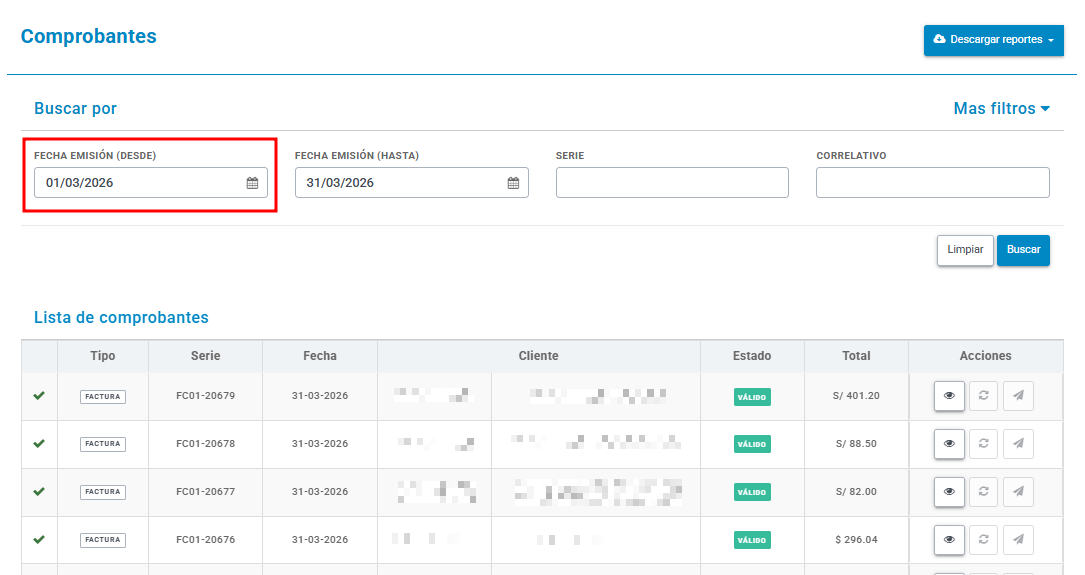Click the Buscar button
The width and height of the screenshot is (1085, 575).
click(1023, 250)
